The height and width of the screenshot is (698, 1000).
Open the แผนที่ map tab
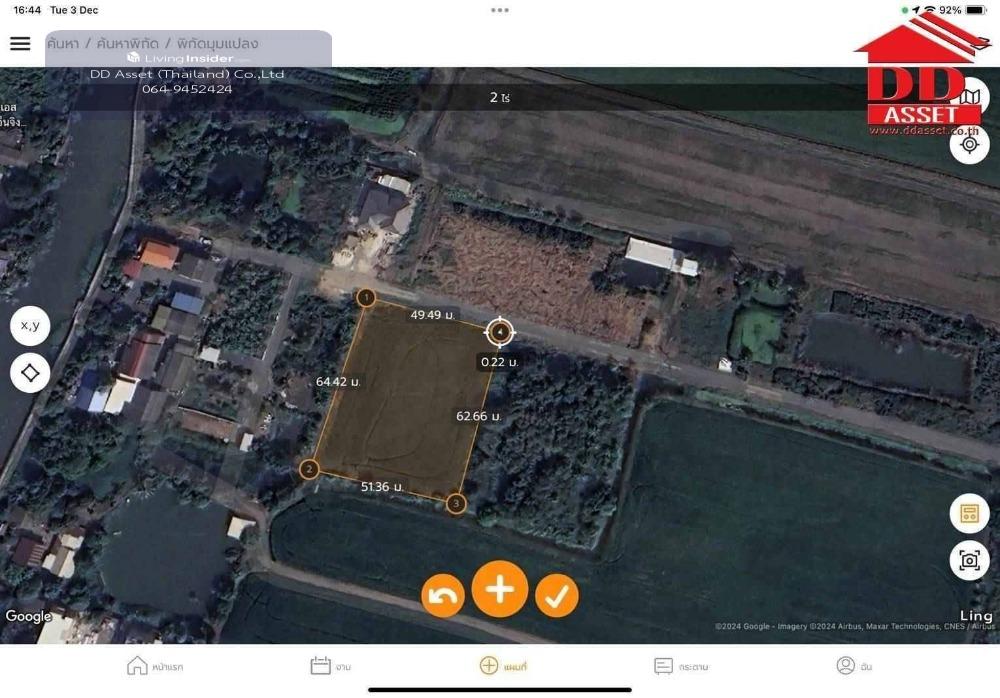(503, 666)
